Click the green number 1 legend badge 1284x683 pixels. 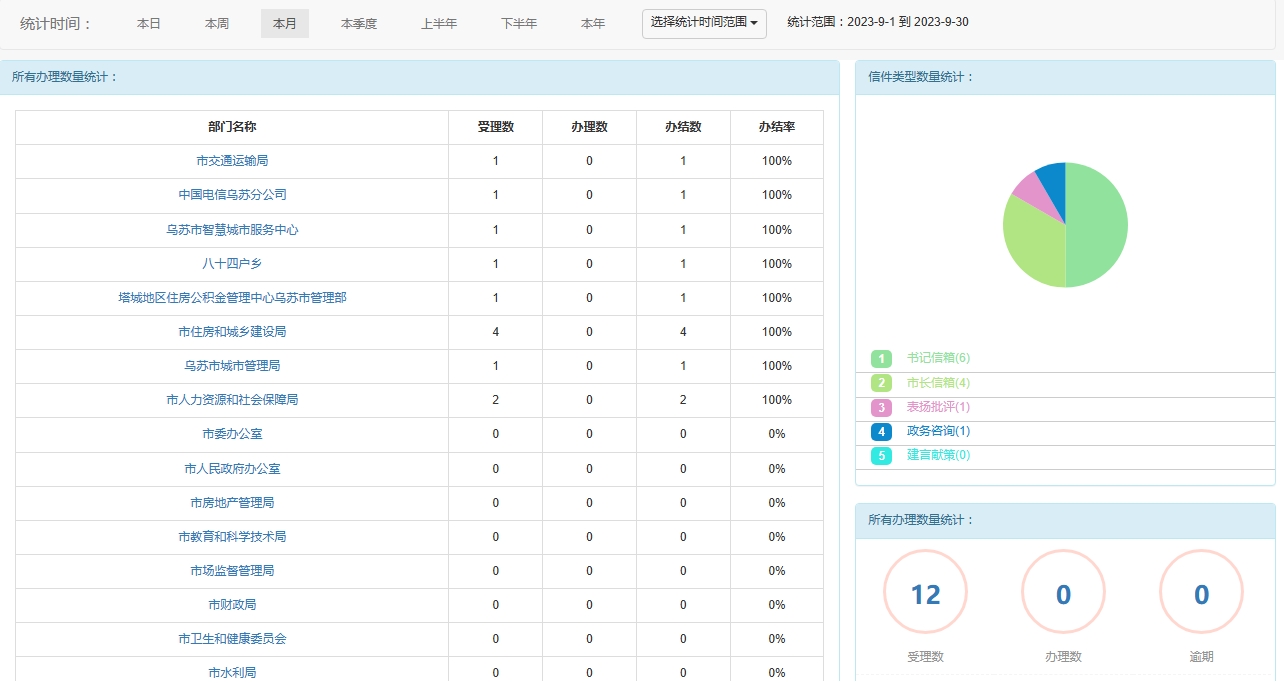[881, 359]
